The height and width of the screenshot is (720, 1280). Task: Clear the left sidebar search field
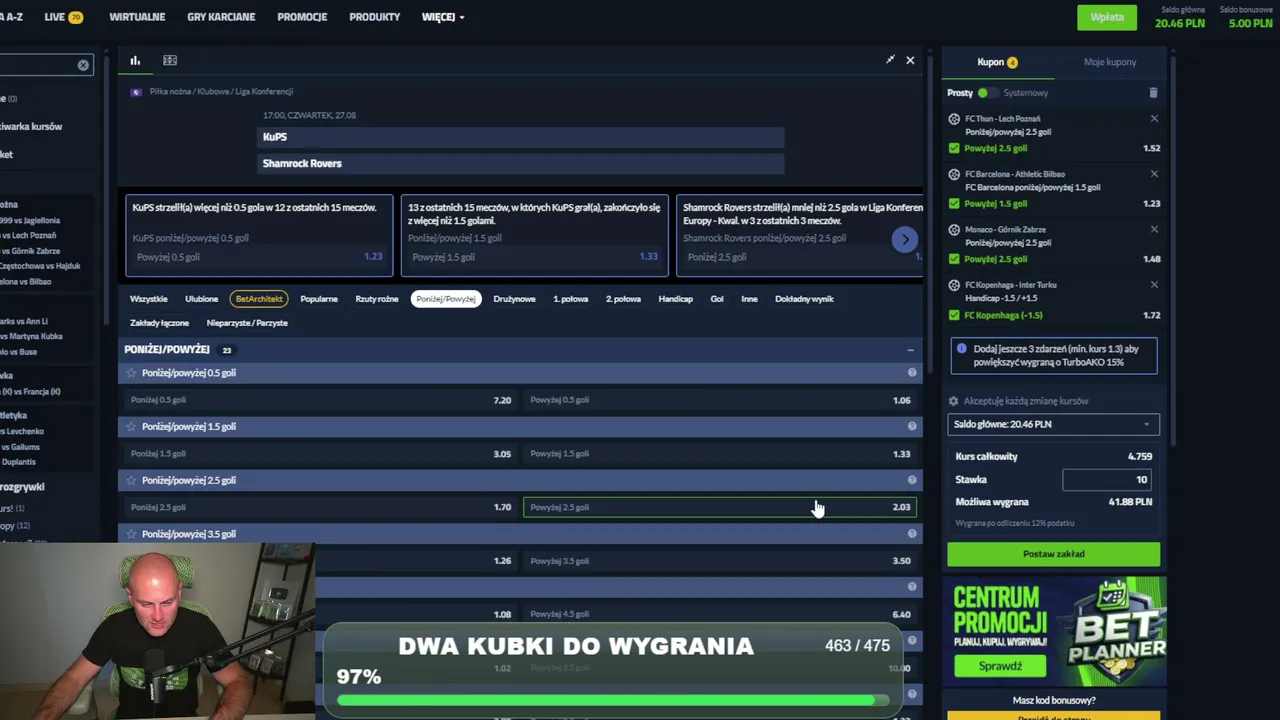point(83,66)
